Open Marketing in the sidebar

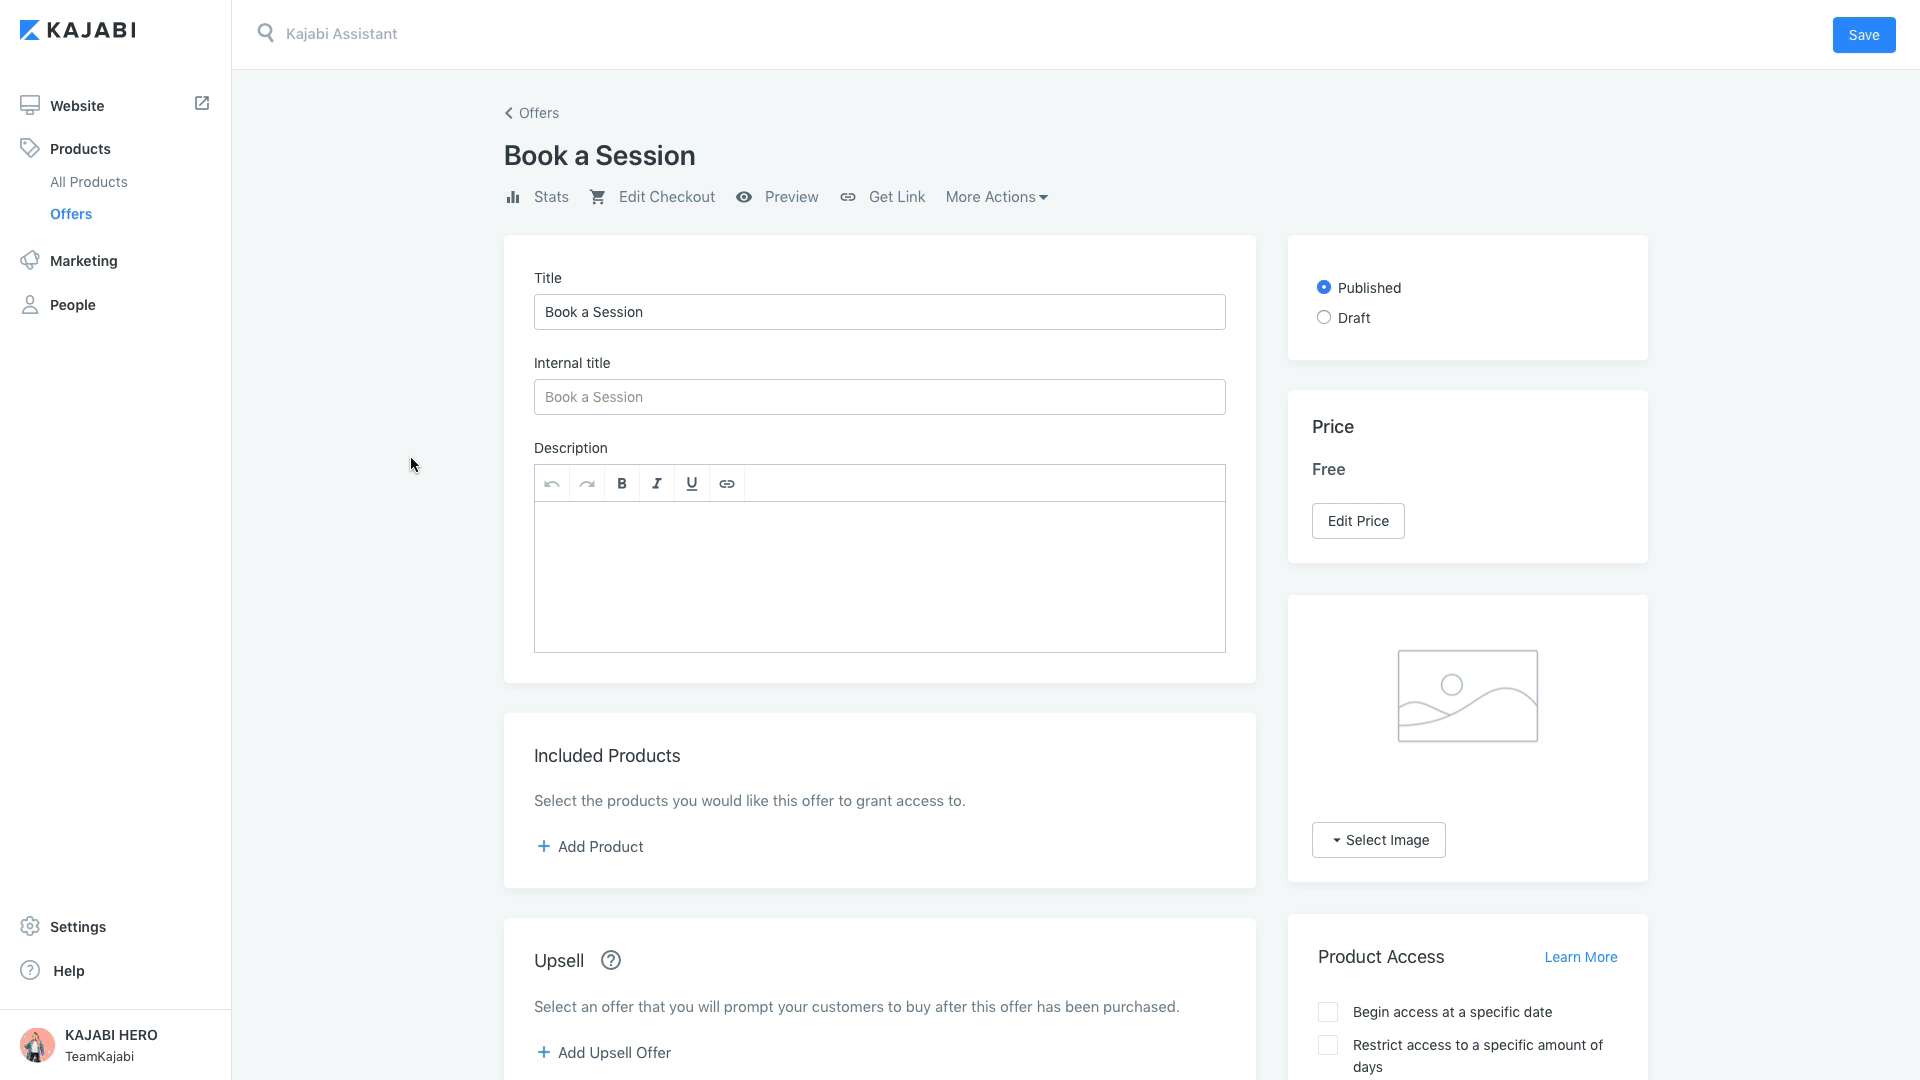(84, 261)
